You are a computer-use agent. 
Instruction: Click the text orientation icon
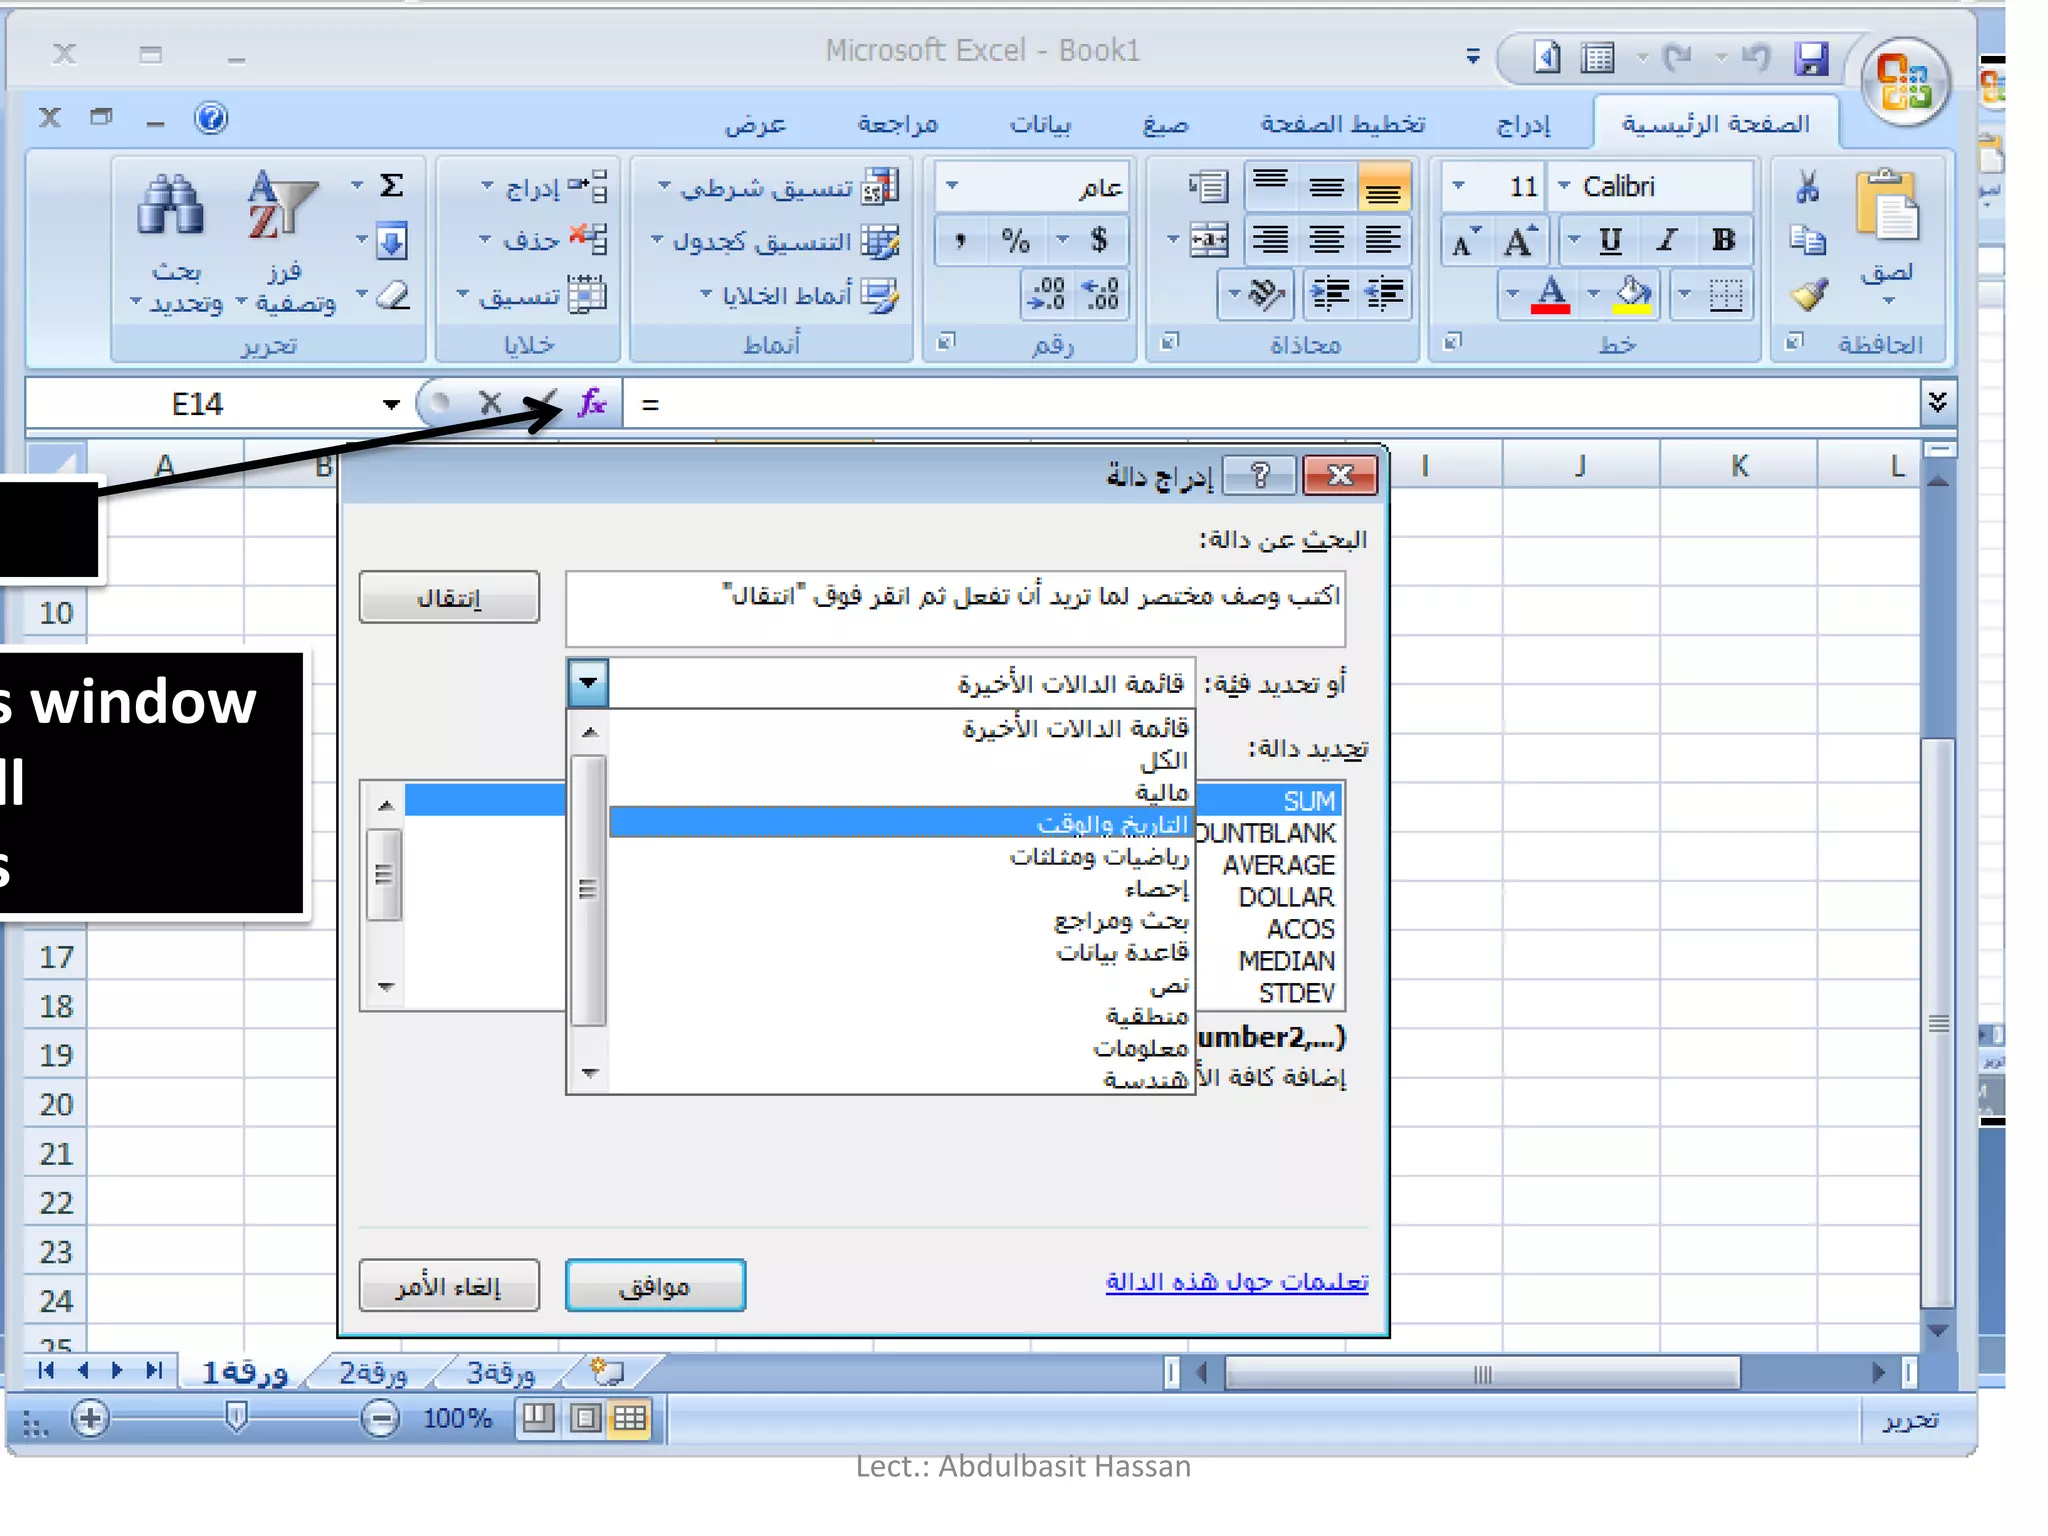coord(1266,294)
